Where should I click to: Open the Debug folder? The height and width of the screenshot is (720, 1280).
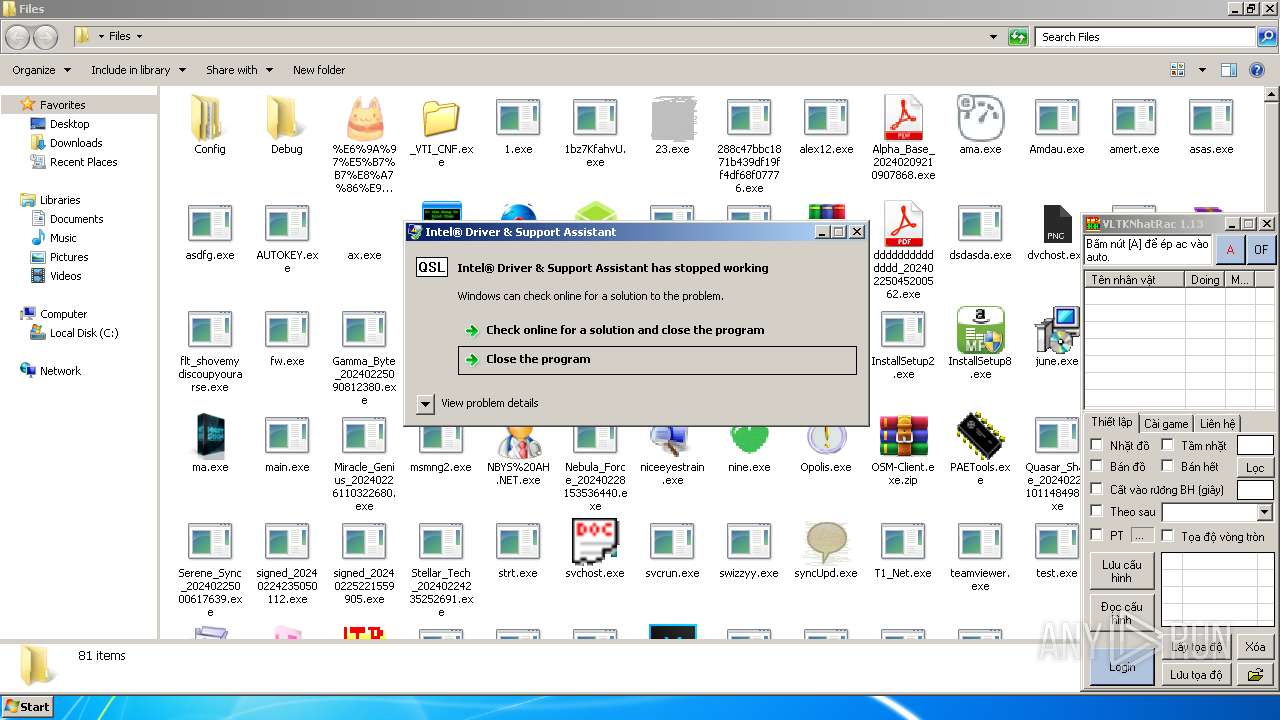[x=286, y=125]
